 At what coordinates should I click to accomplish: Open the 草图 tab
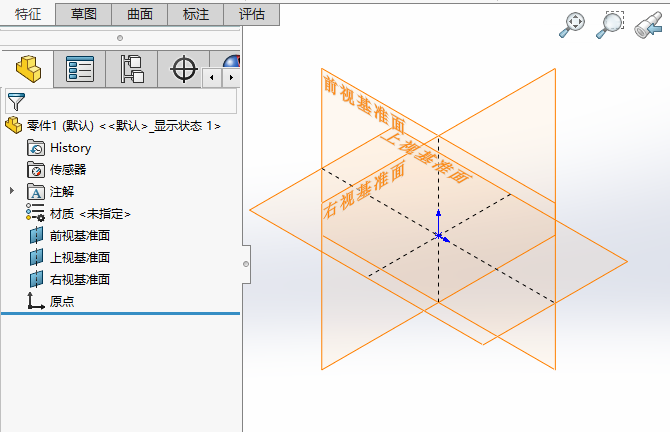click(84, 14)
